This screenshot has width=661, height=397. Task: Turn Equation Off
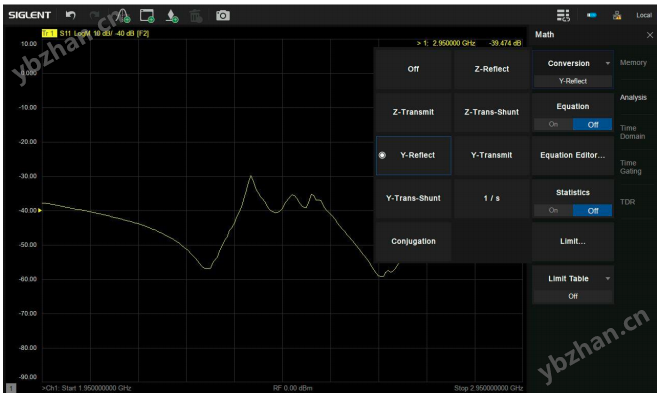(592, 124)
